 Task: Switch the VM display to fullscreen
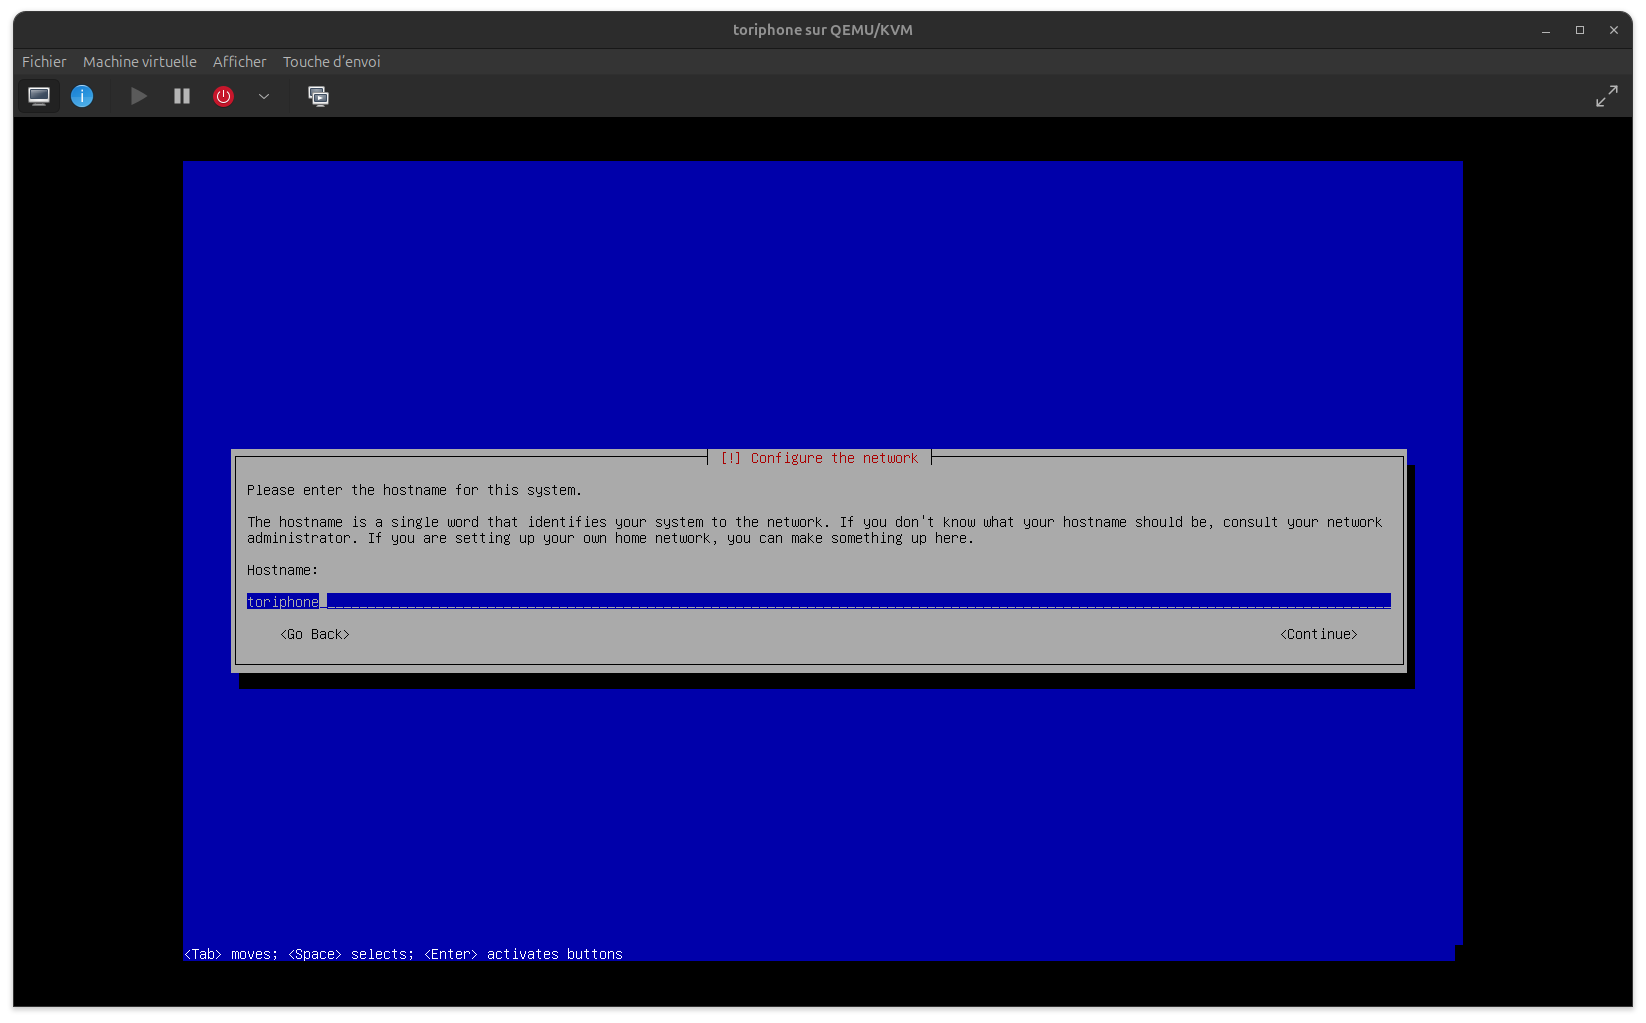1606,96
